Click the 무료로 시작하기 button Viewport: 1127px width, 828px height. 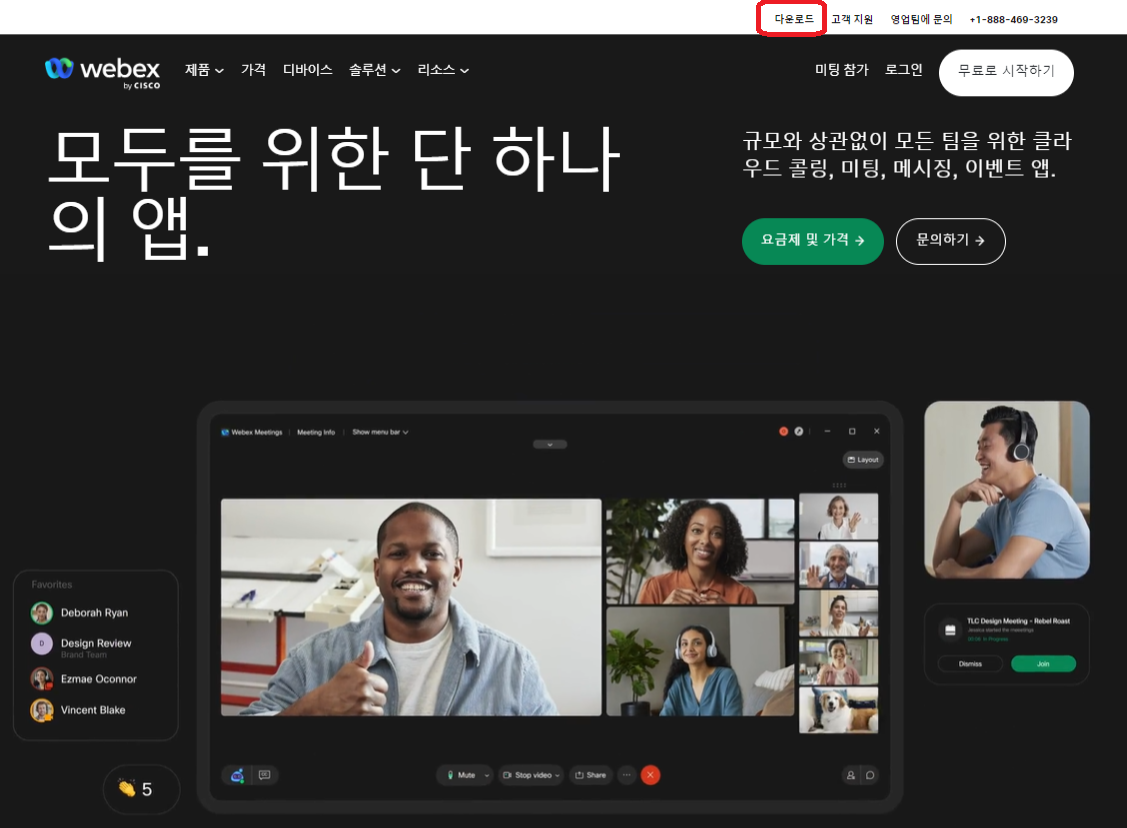click(1006, 72)
